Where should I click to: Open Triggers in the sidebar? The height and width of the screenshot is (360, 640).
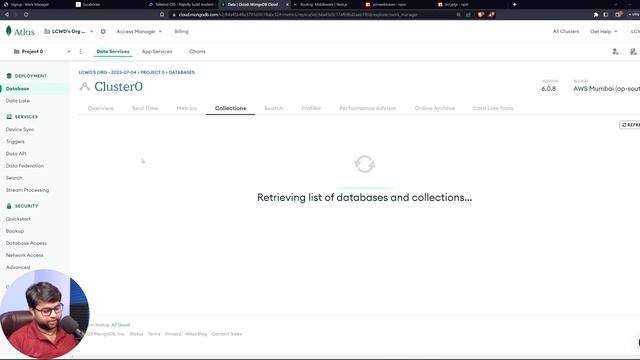click(15, 142)
